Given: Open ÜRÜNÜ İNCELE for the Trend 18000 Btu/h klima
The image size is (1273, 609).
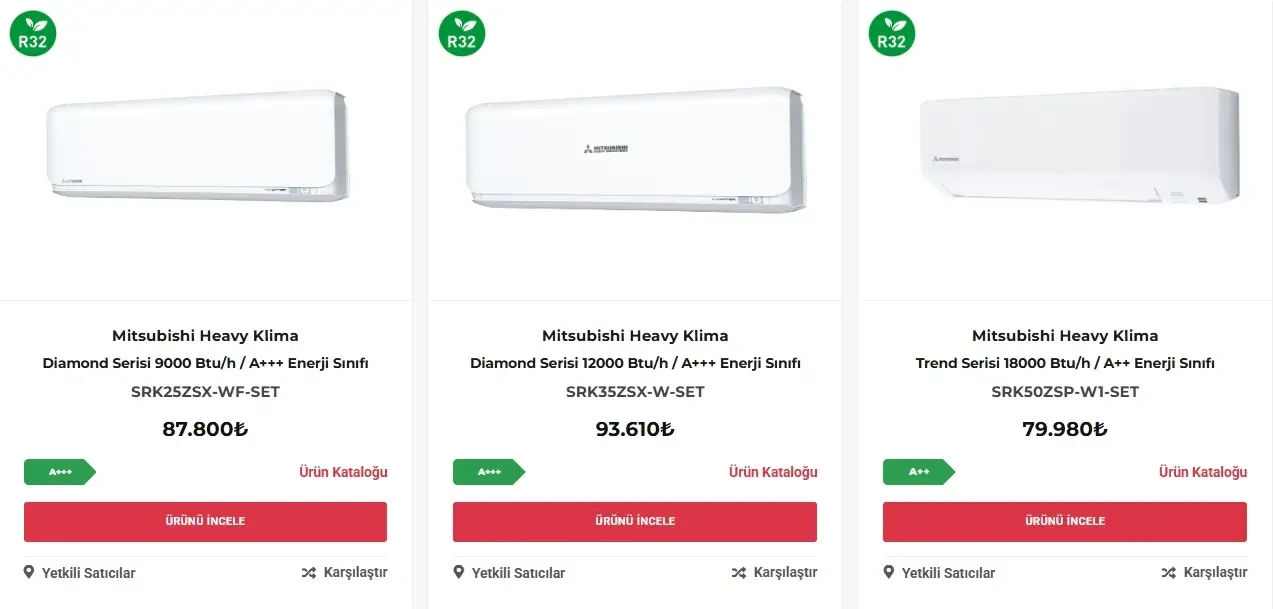Looking at the screenshot, I should (x=1065, y=522).
